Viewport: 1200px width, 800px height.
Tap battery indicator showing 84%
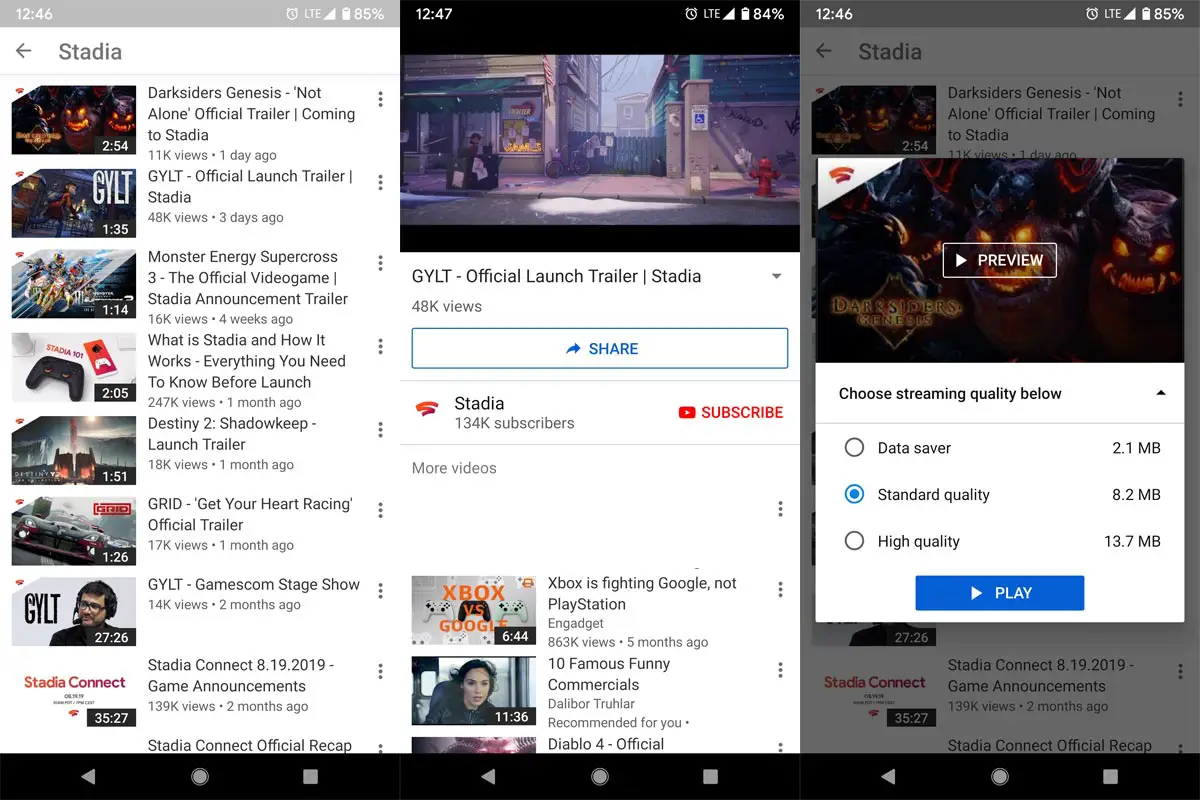pos(760,14)
